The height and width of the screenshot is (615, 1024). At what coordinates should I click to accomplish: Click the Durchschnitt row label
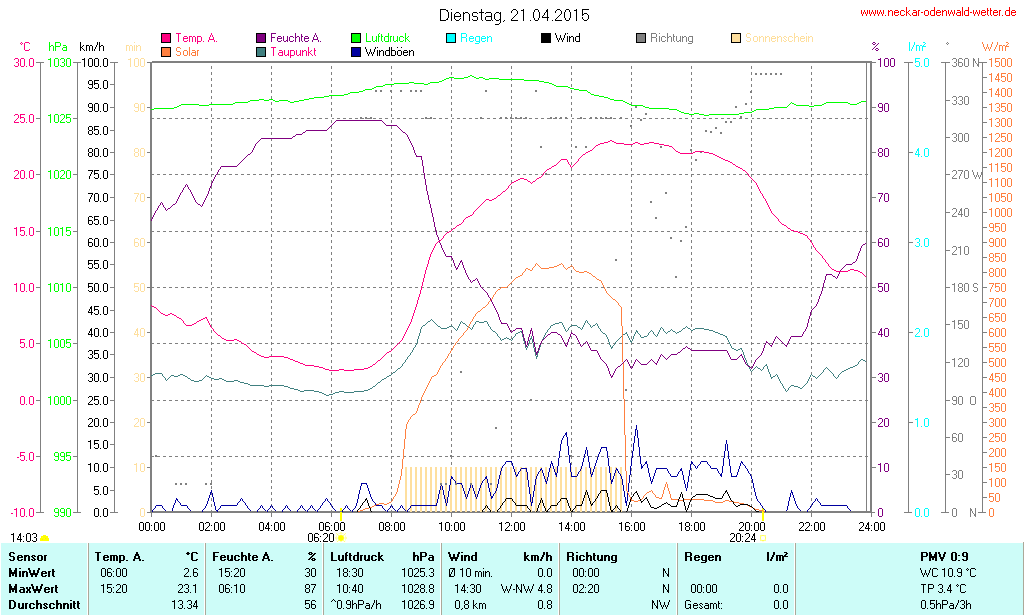pyautogui.click(x=42, y=604)
